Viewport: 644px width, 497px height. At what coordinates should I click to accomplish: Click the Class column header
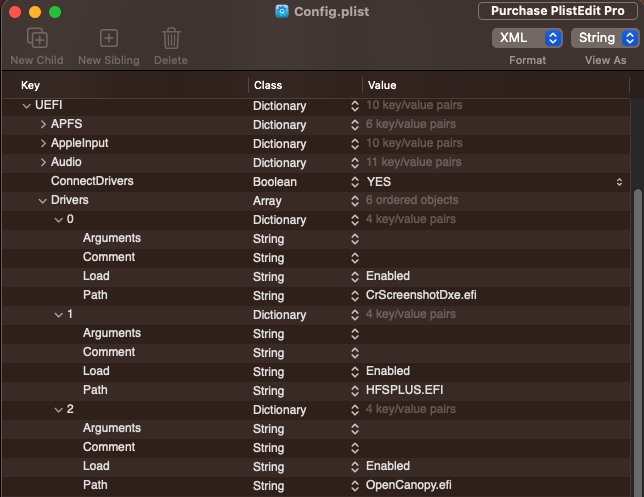(268, 85)
